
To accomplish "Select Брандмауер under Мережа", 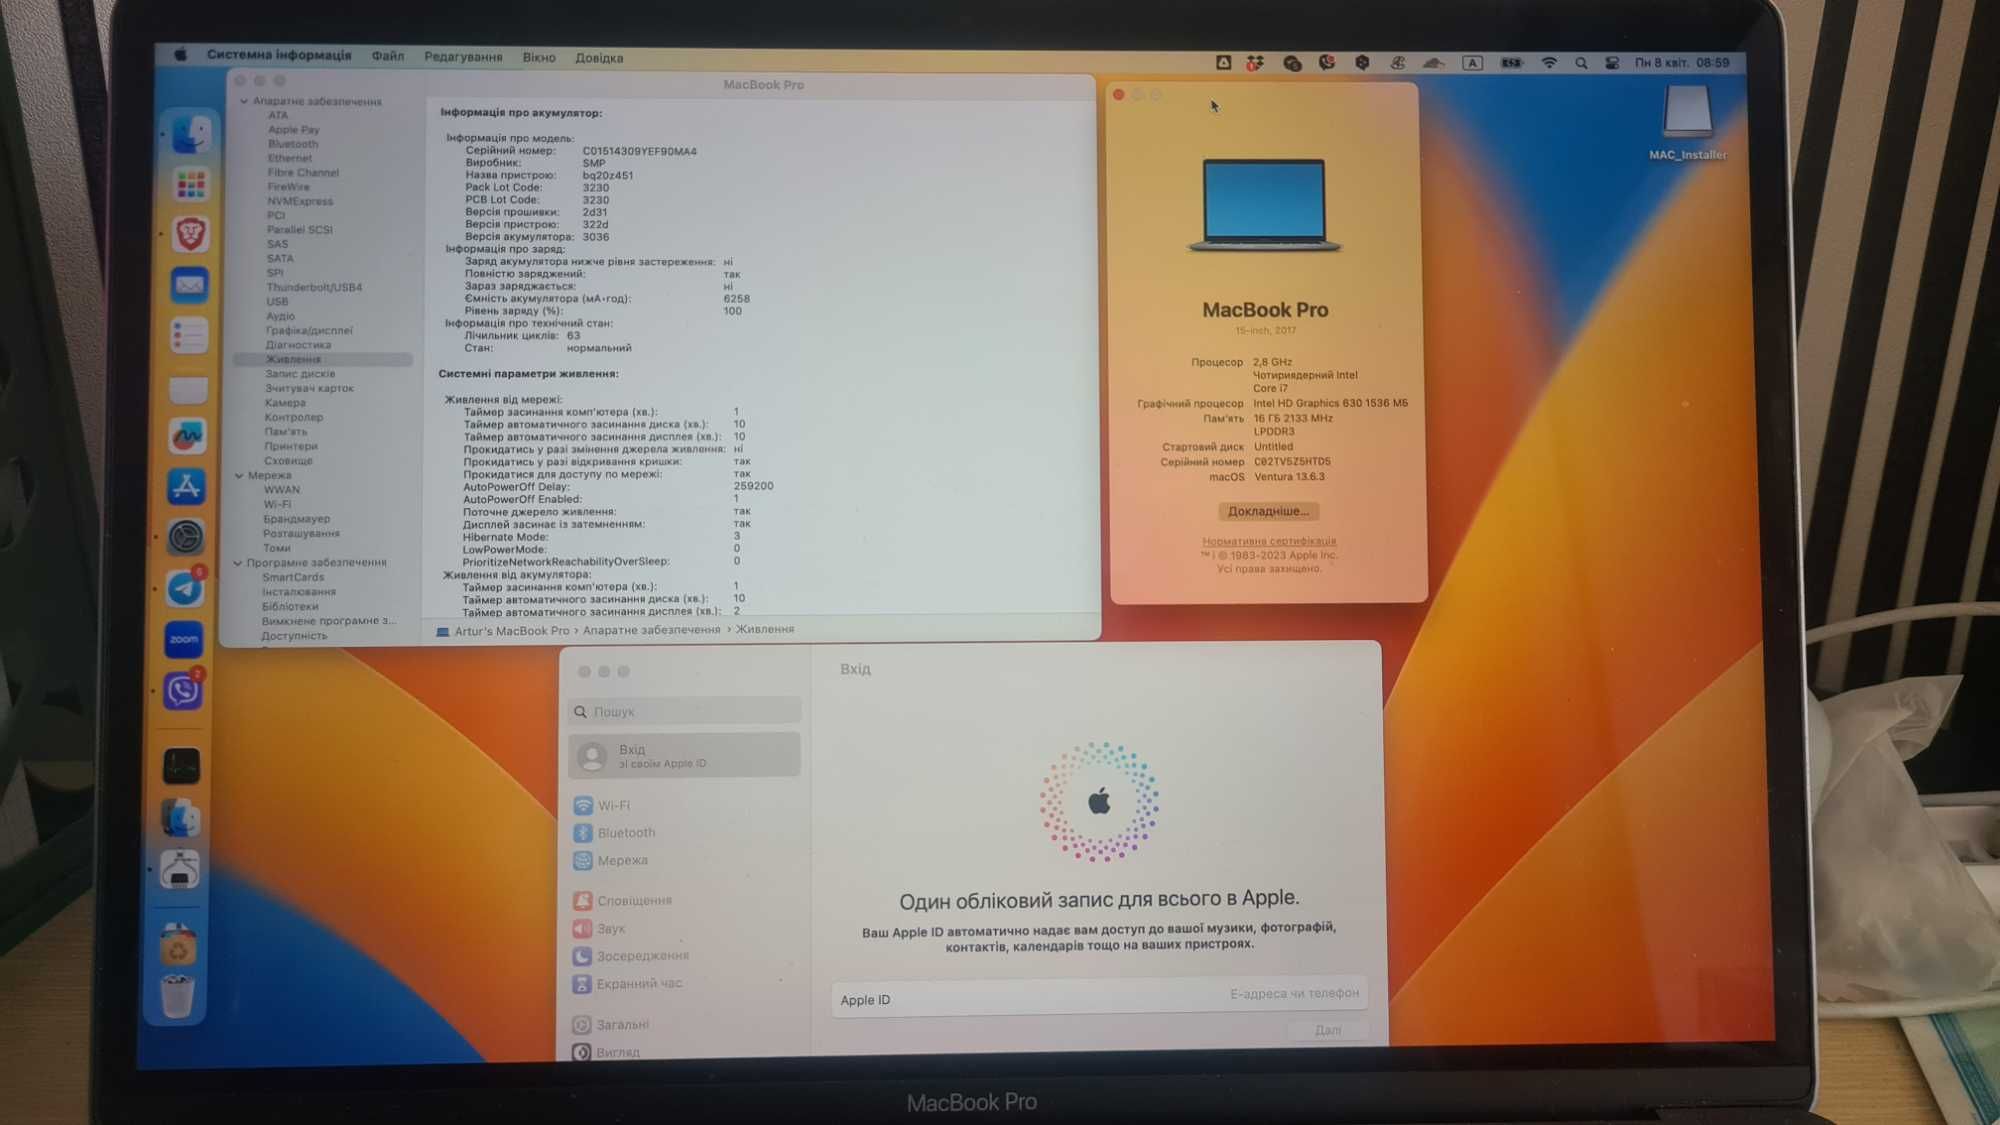I will 296,519.
